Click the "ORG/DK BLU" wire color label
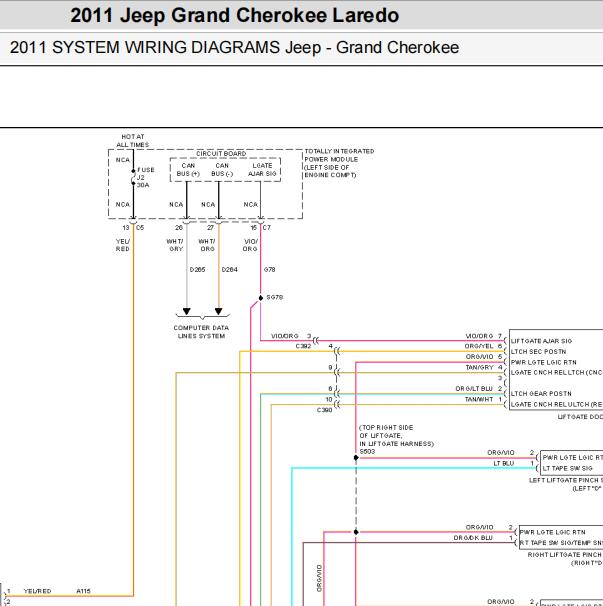Image resolution: width=603 pixels, height=606 pixels. [473, 538]
